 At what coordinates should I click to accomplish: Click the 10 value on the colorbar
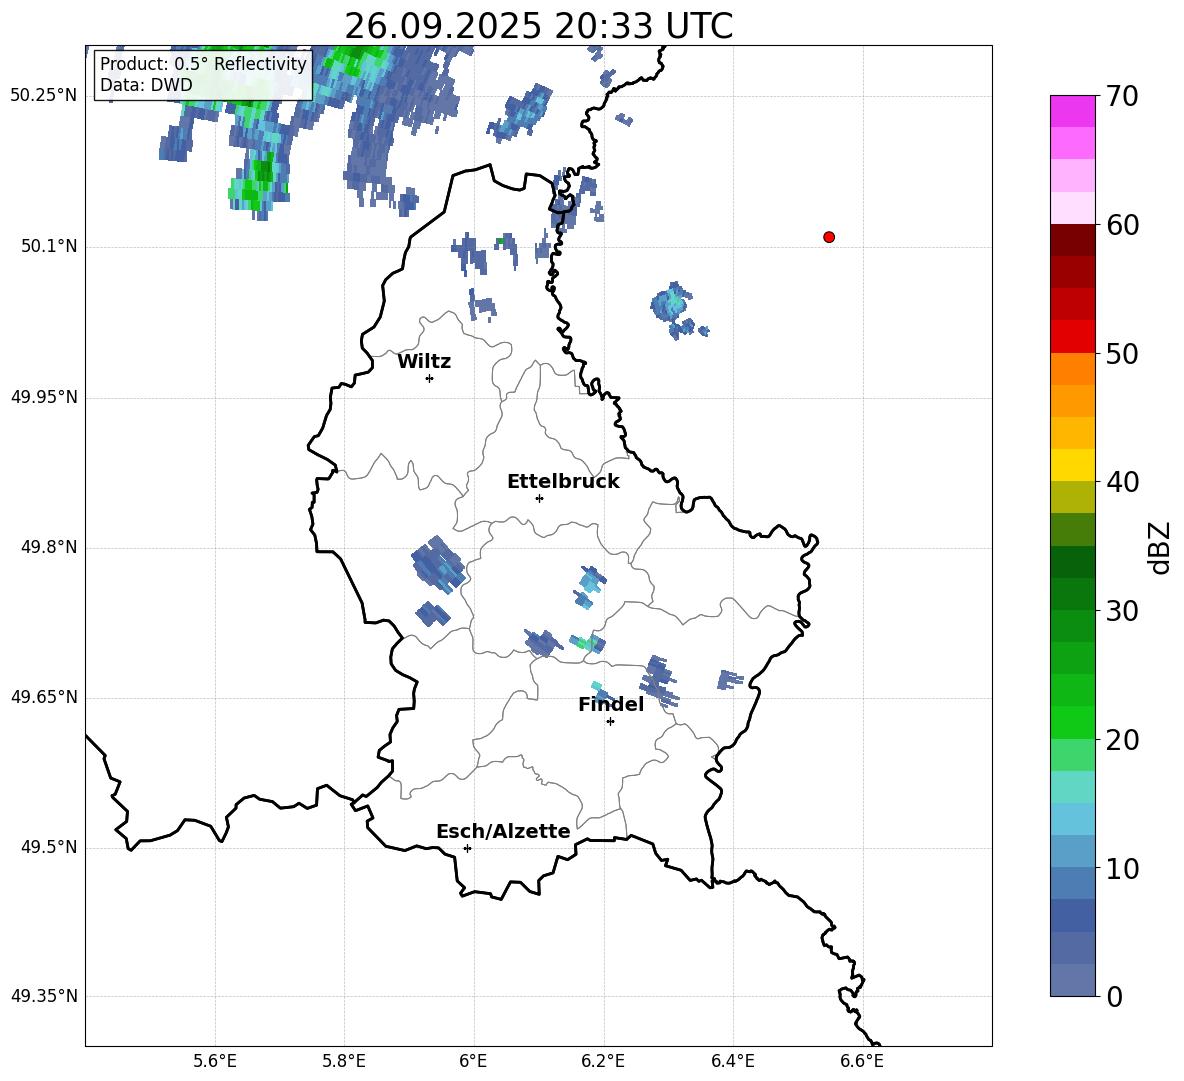click(x=1121, y=868)
